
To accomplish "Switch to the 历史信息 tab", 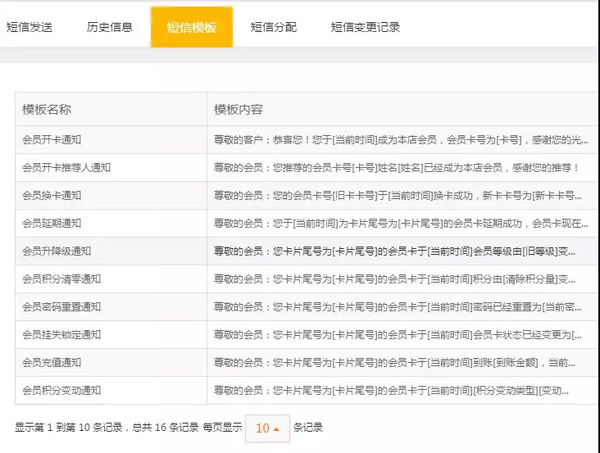I will tap(109, 27).
